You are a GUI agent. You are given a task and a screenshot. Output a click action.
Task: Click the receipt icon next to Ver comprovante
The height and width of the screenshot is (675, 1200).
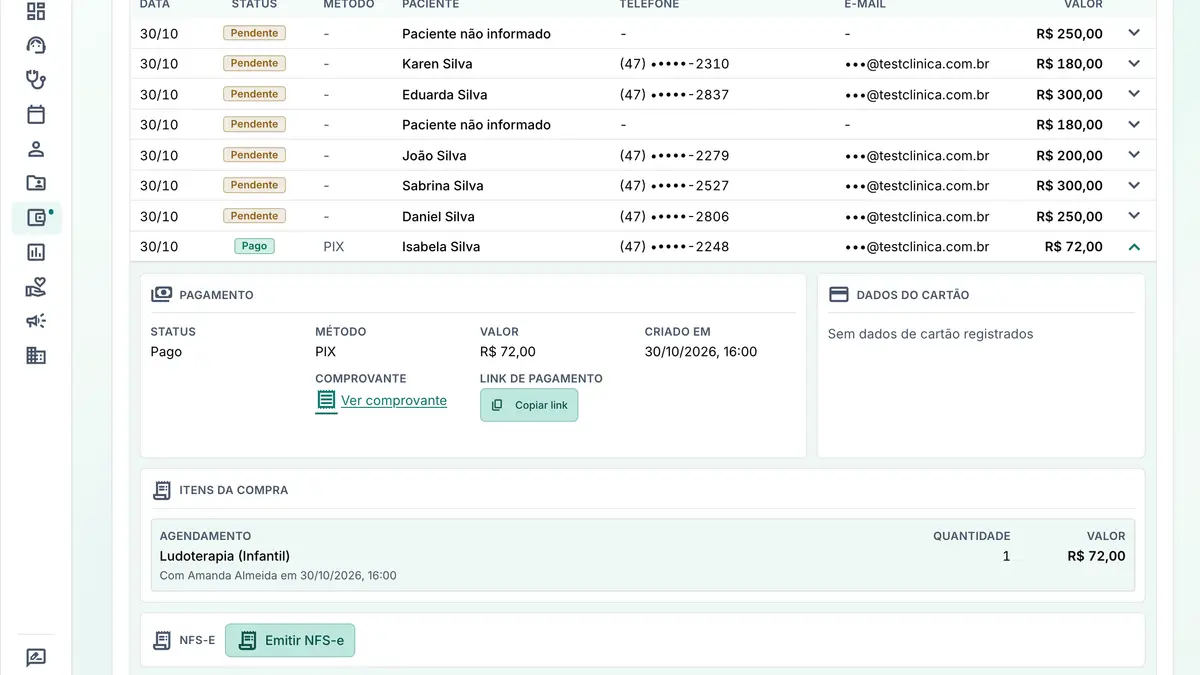pos(326,401)
